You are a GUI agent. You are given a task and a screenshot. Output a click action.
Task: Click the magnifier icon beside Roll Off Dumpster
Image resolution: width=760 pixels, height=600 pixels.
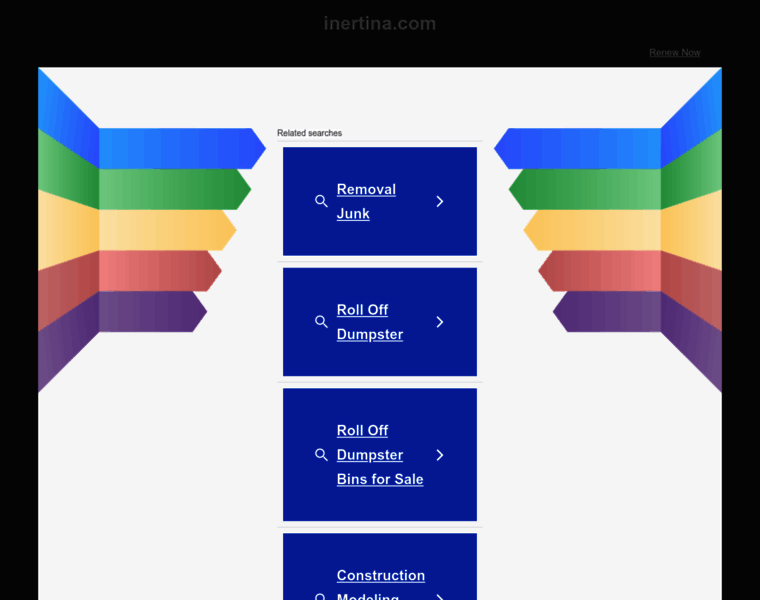(x=321, y=322)
